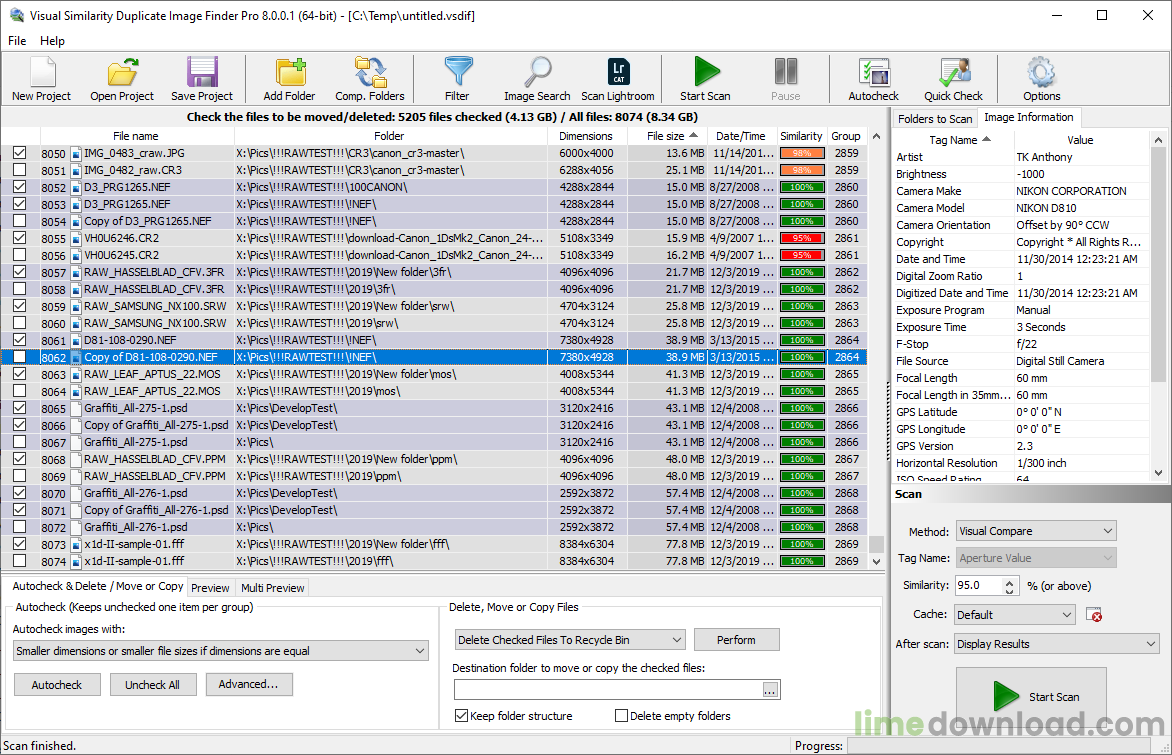Open Delete Checked Files To Recycle Bin dropdown
Image resolution: width=1172 pixels, height=755 pixels.
pos(570,640)
